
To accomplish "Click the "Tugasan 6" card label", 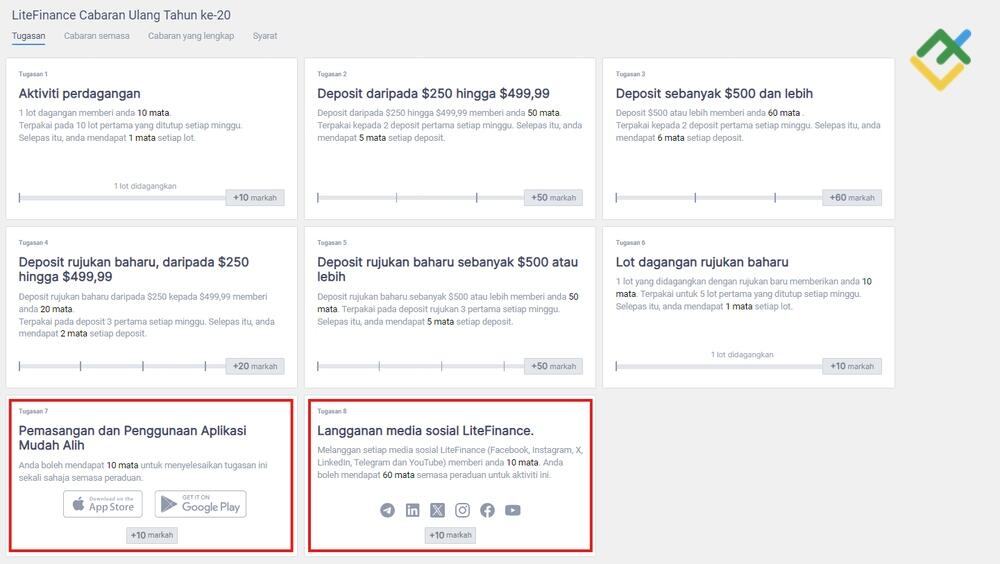I will click(x=630, y=242).
